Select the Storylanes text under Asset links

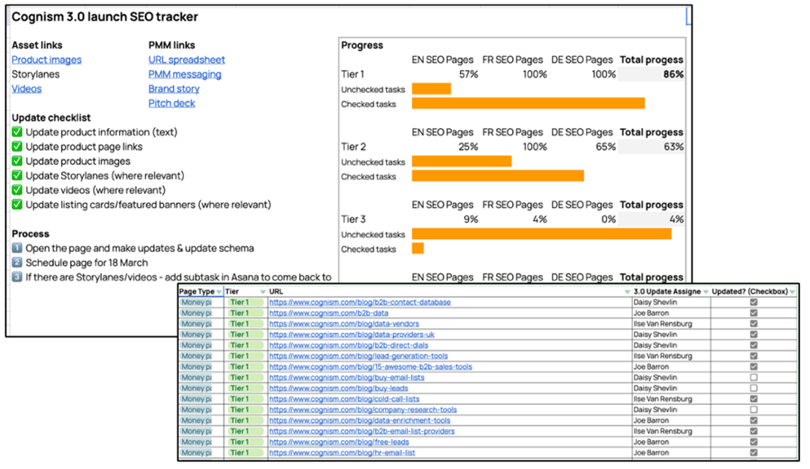[x=36, y=74]
